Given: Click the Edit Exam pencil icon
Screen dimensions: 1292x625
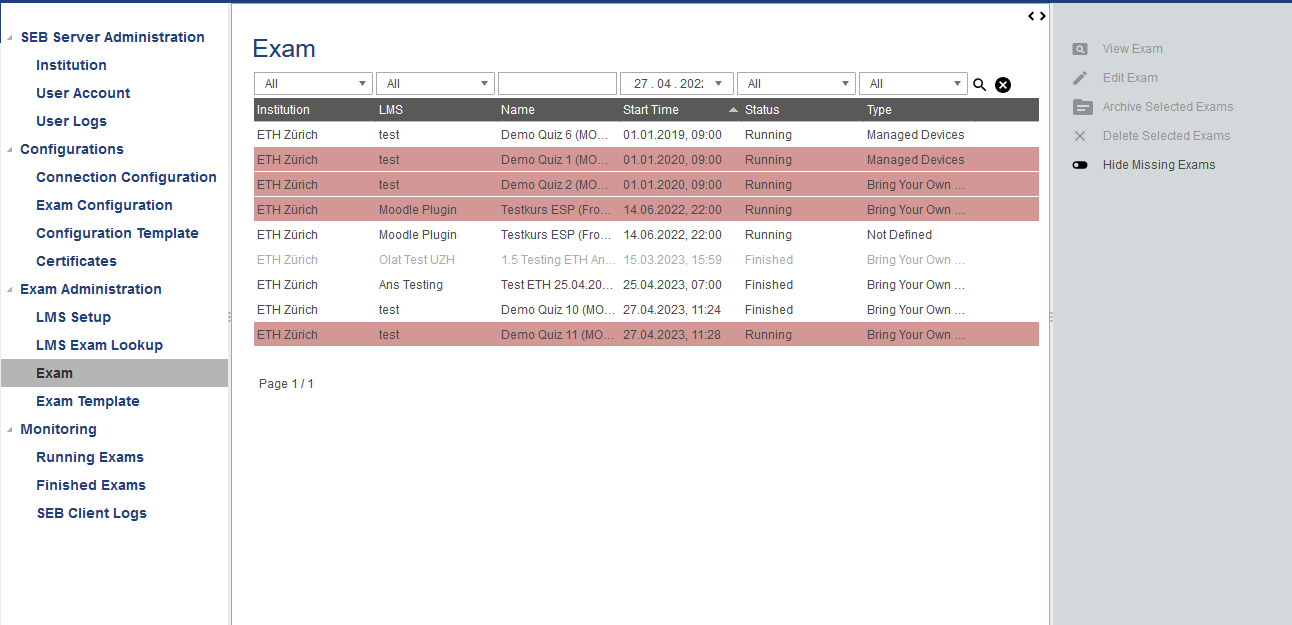Looking at the screenshot, I should click(1080, 78).
